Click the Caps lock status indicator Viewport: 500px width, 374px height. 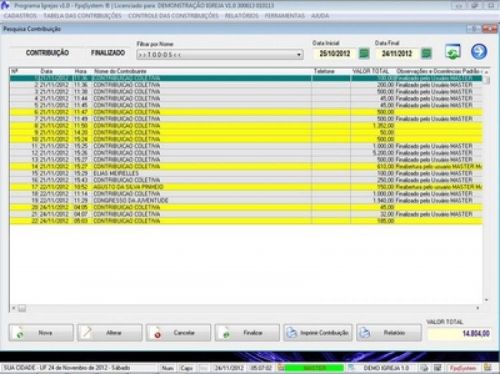tap(187, 368)
